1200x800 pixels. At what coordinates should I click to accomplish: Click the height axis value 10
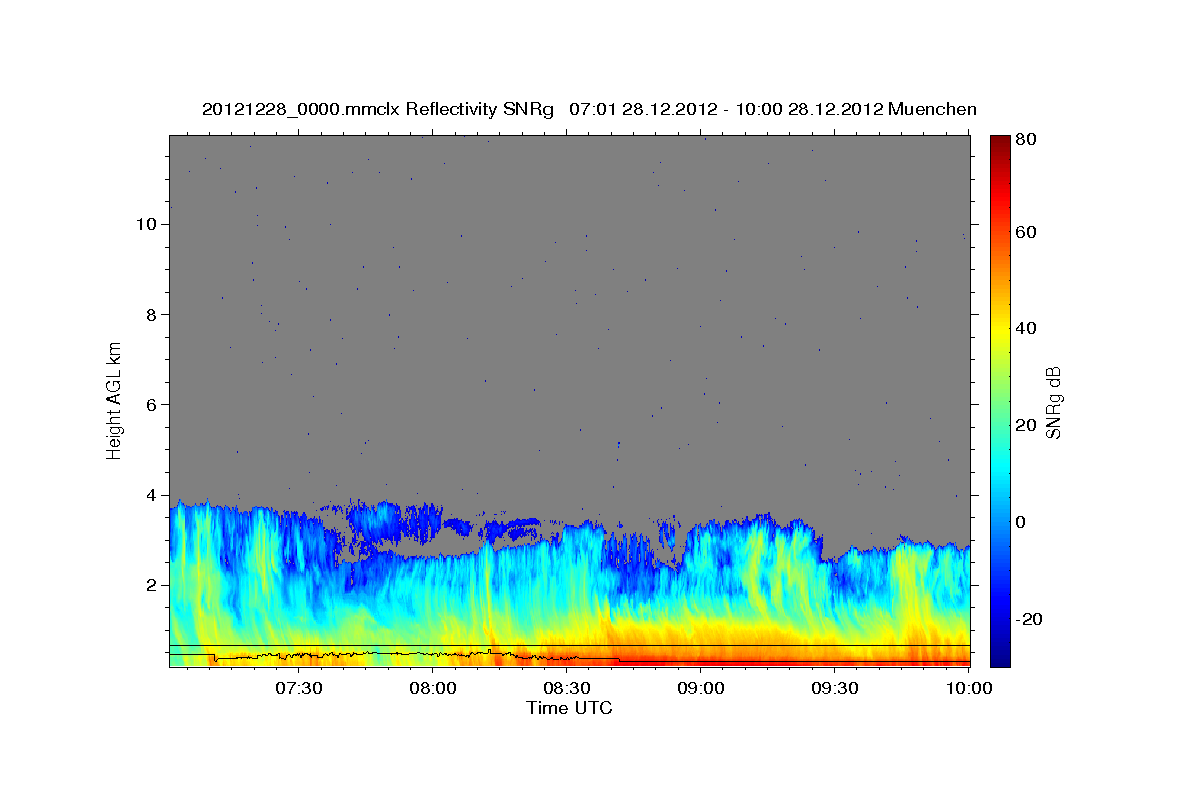[145, 224]
